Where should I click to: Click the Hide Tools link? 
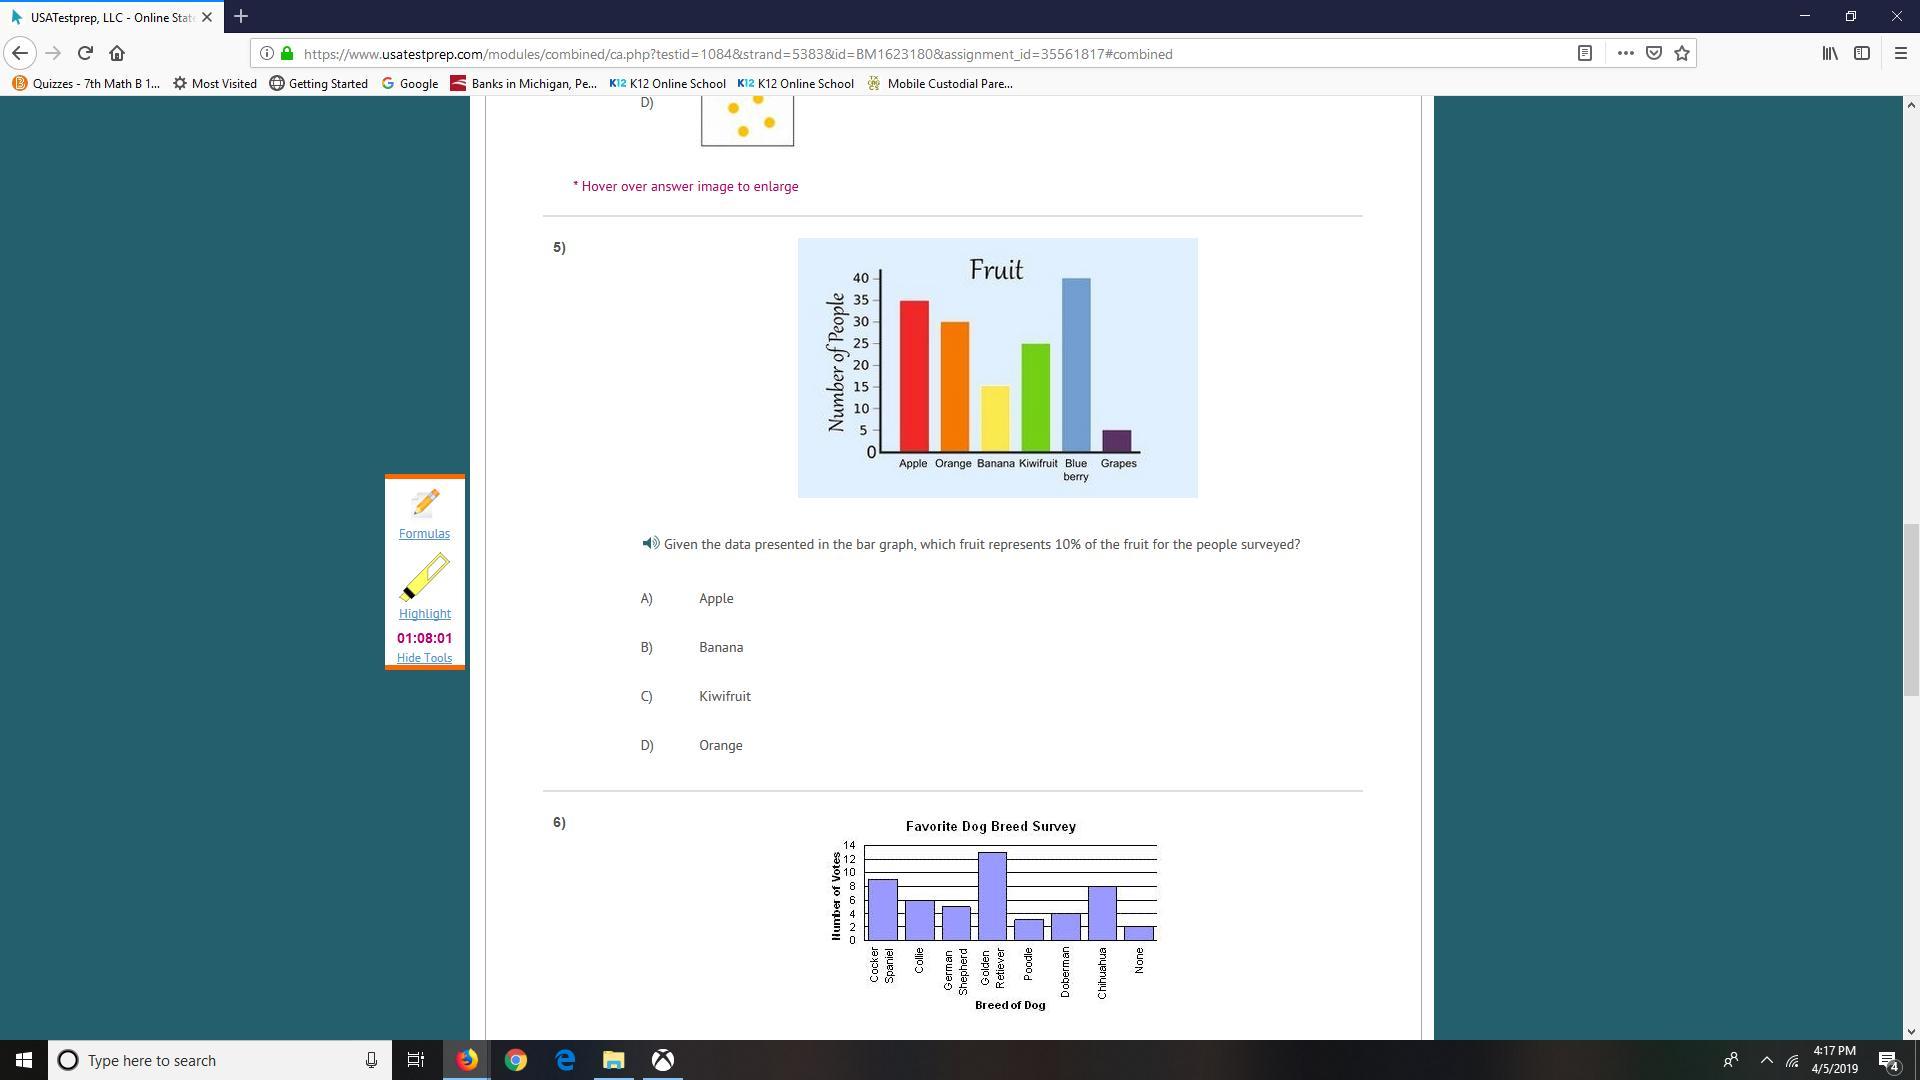(x=424, y=658)
